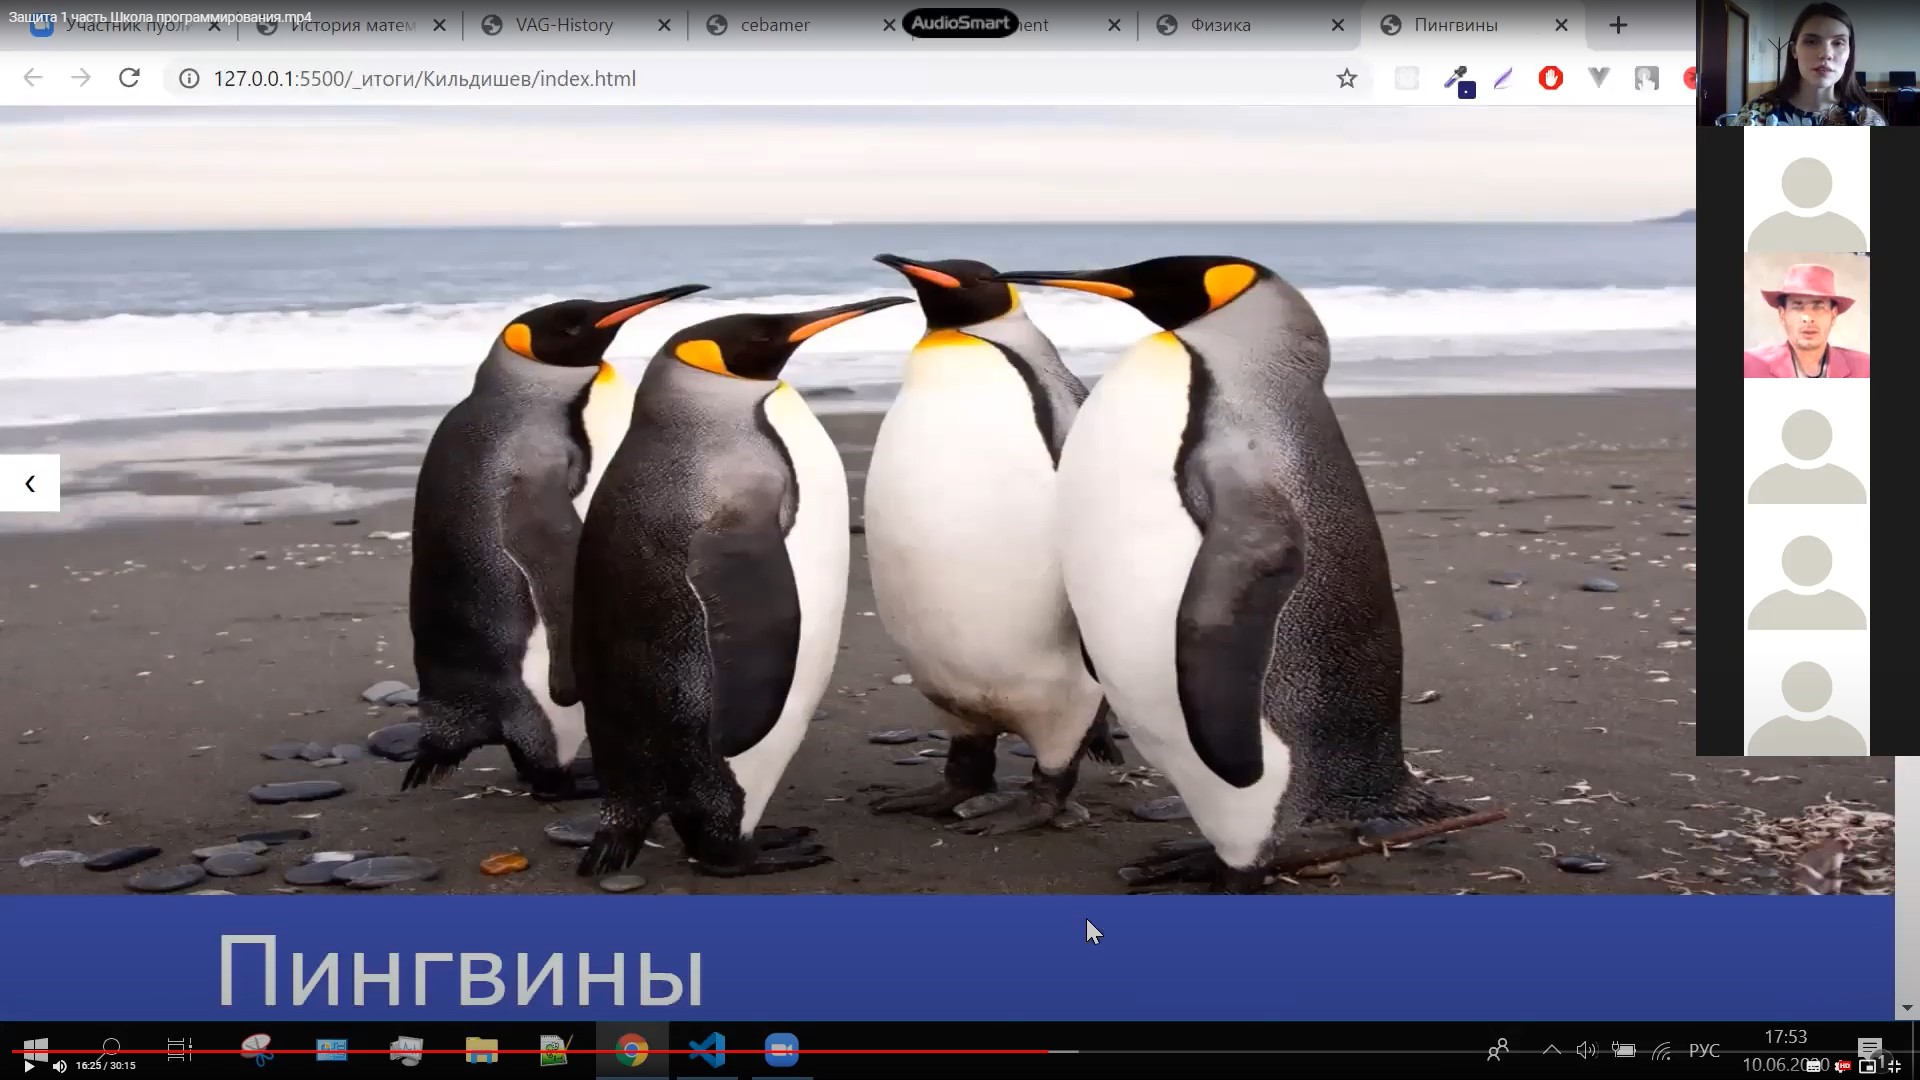Image resolution: width=1920 pixels, height=1080 pixels.
Task: Open the ColorZilla eyedropper extension
Action: (1458, 79)
